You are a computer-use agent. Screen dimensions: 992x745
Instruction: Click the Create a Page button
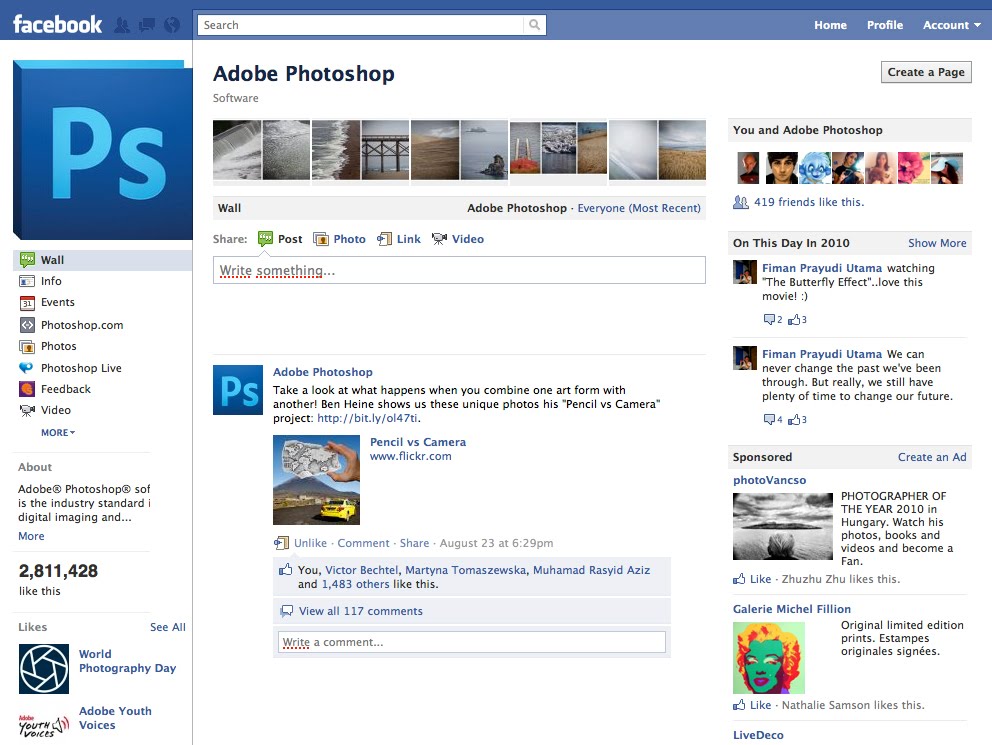926,72
